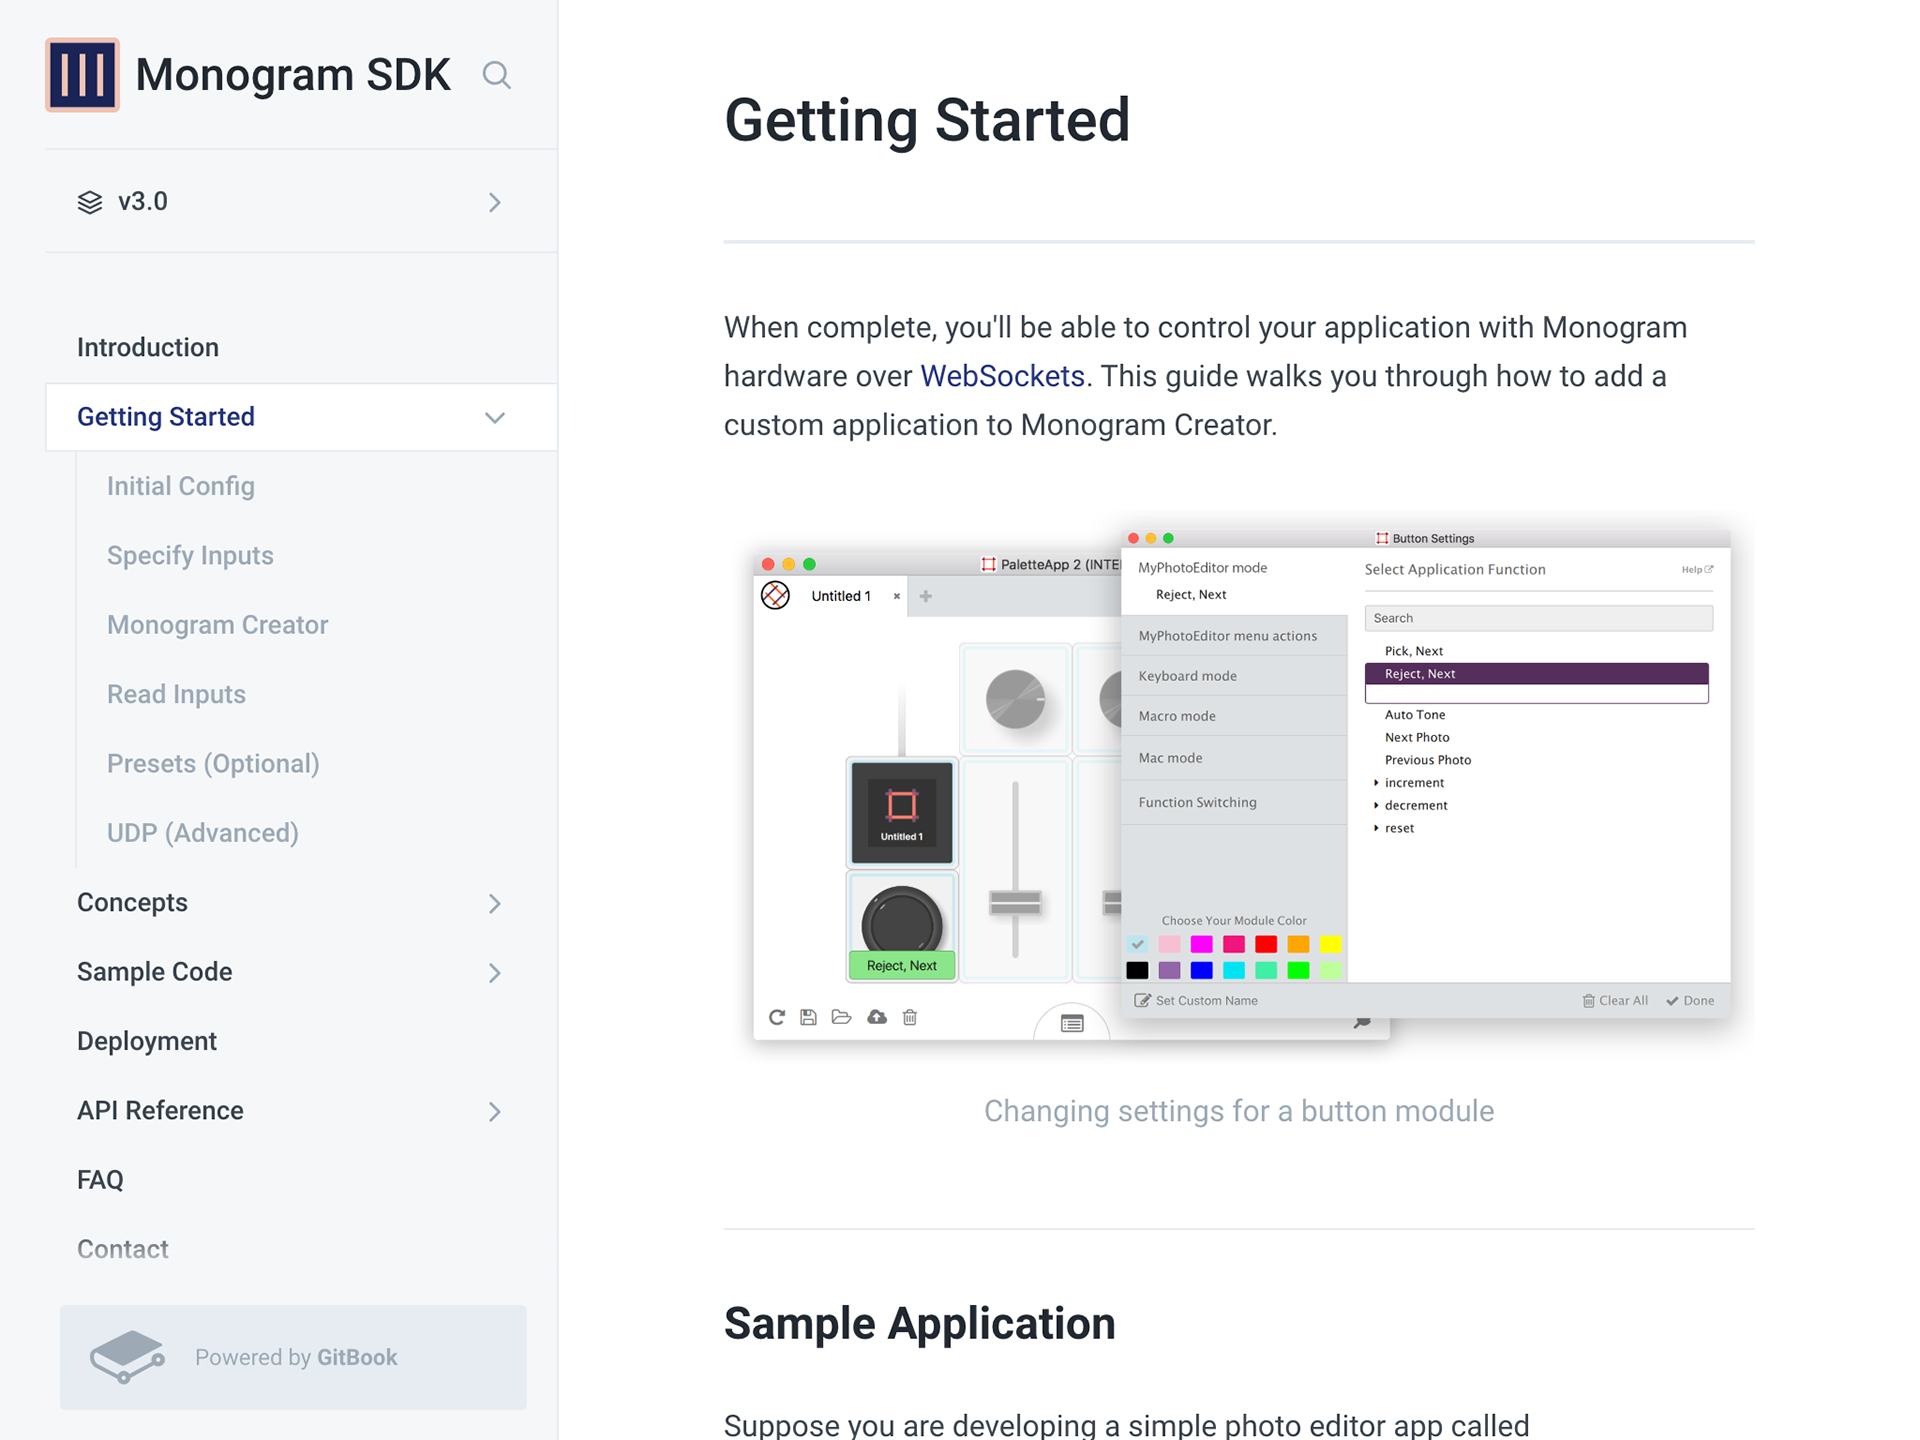Open the FAQ page
This screenshot has height=1440, width=1920.
[100, 1180]
